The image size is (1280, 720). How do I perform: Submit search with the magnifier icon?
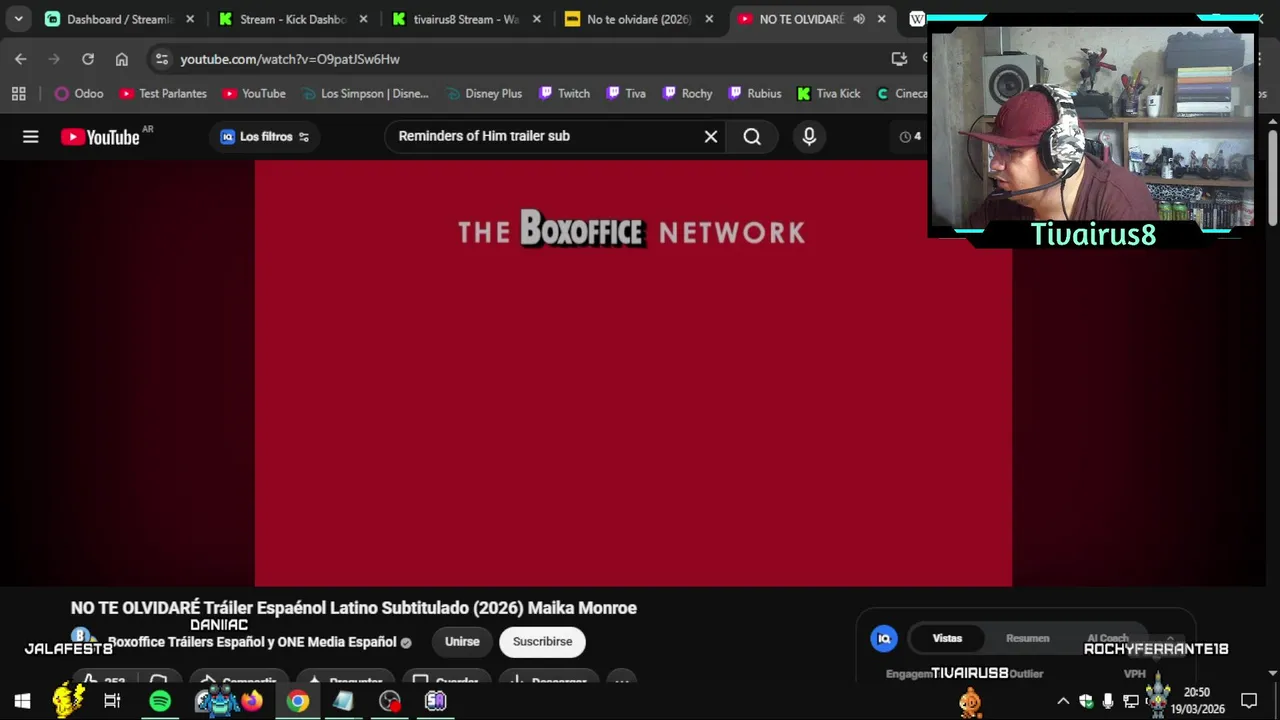(x=752, y=137)
